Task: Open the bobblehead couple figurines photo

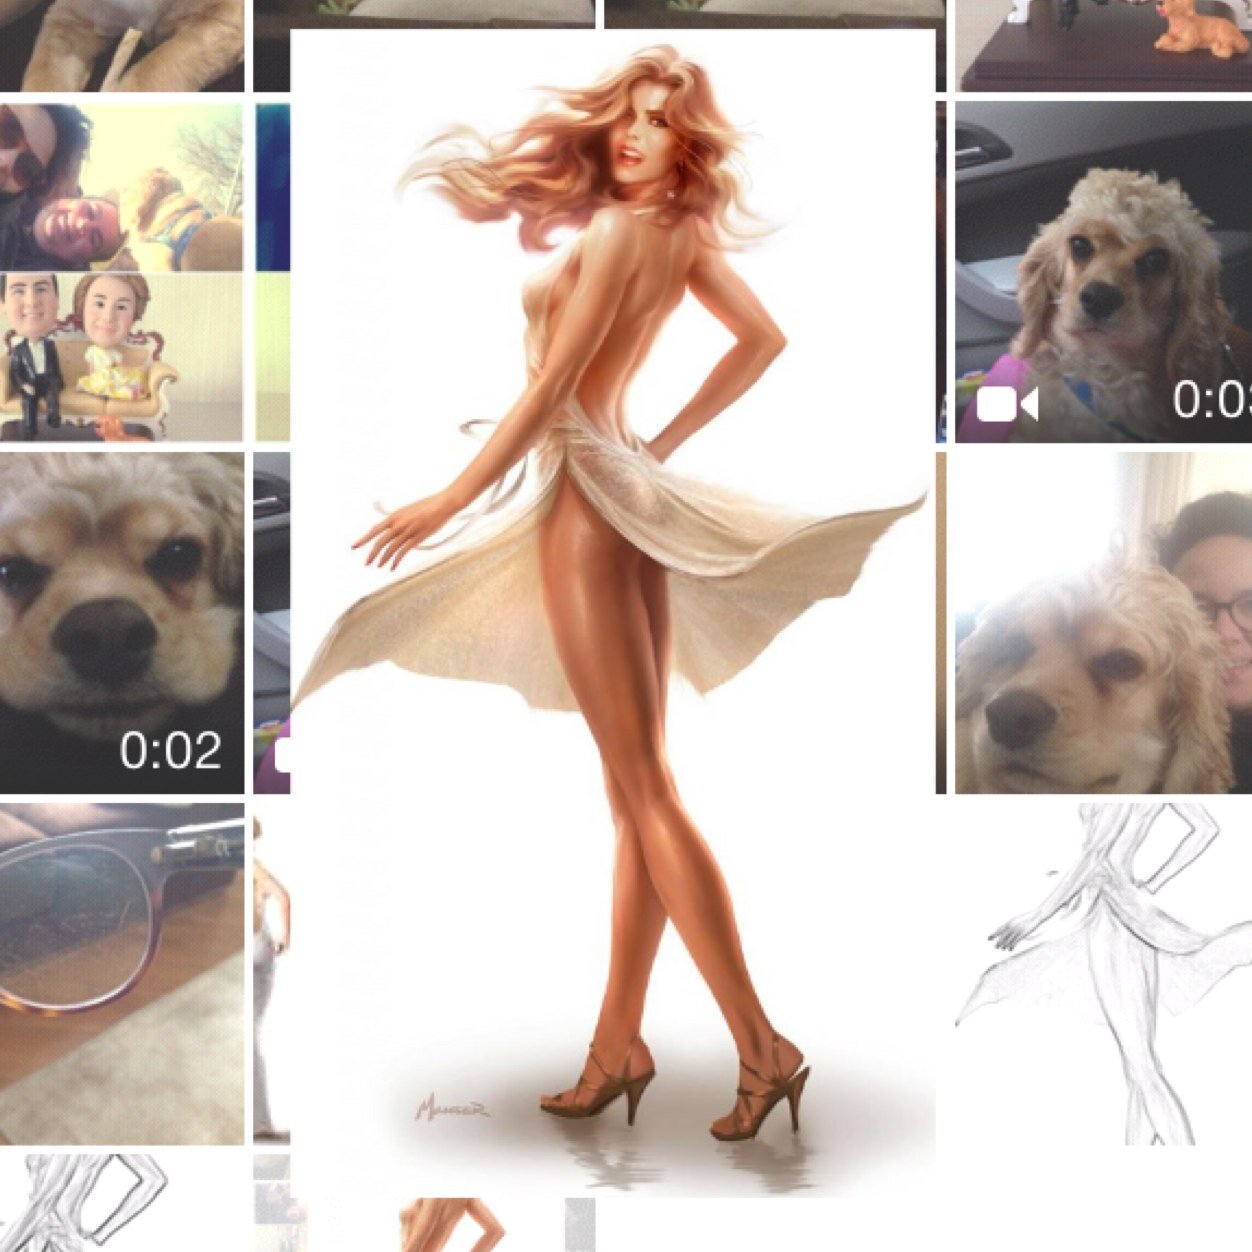Action: pyautogui.click(x=122, y=357)
